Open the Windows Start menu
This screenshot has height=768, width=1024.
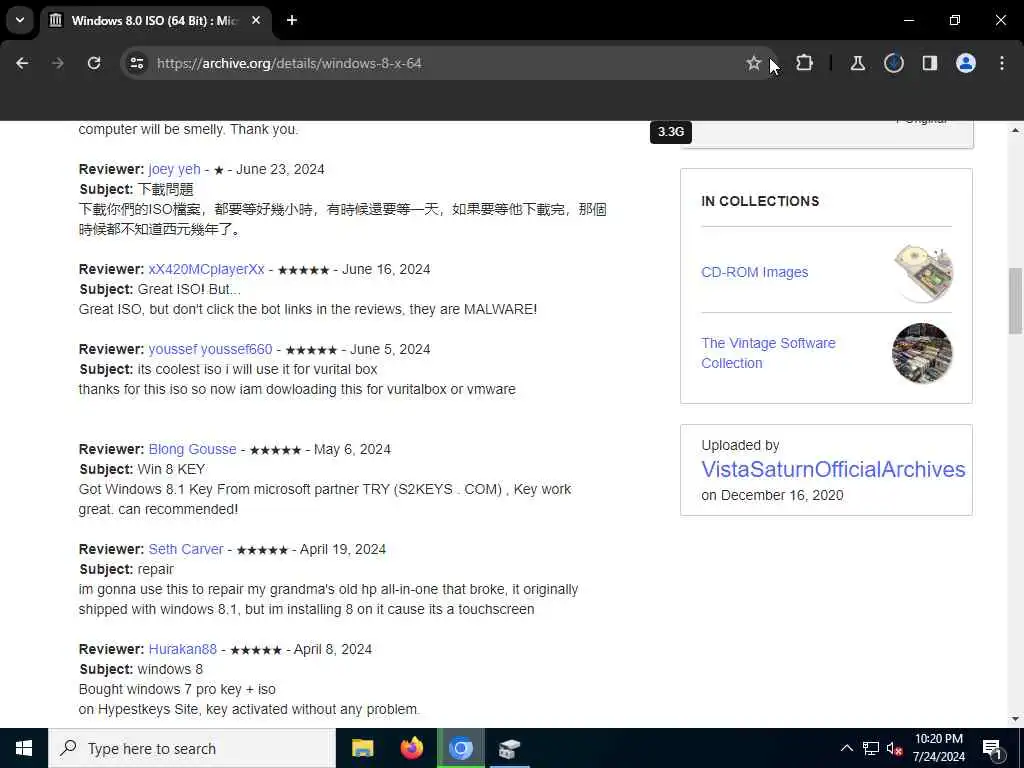[24, 748]
